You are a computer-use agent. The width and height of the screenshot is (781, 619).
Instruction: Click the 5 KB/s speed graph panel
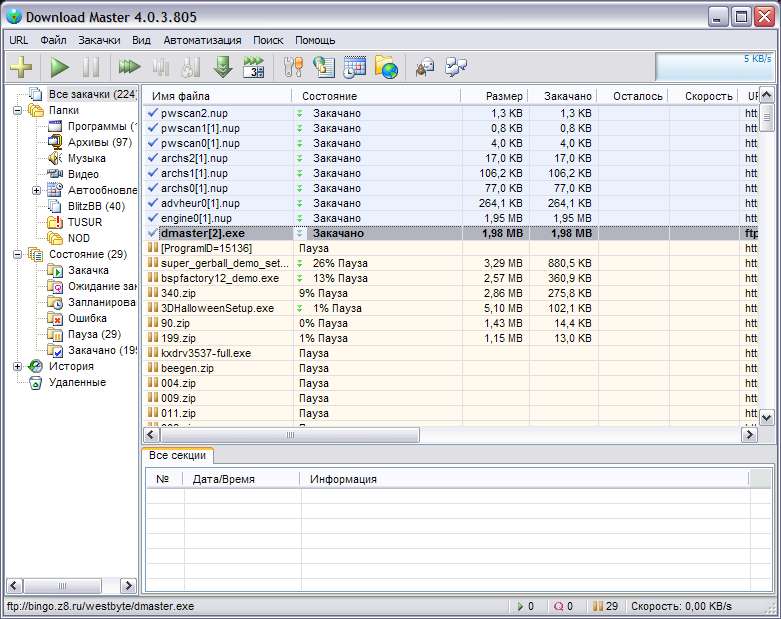(x=715, y=67)
